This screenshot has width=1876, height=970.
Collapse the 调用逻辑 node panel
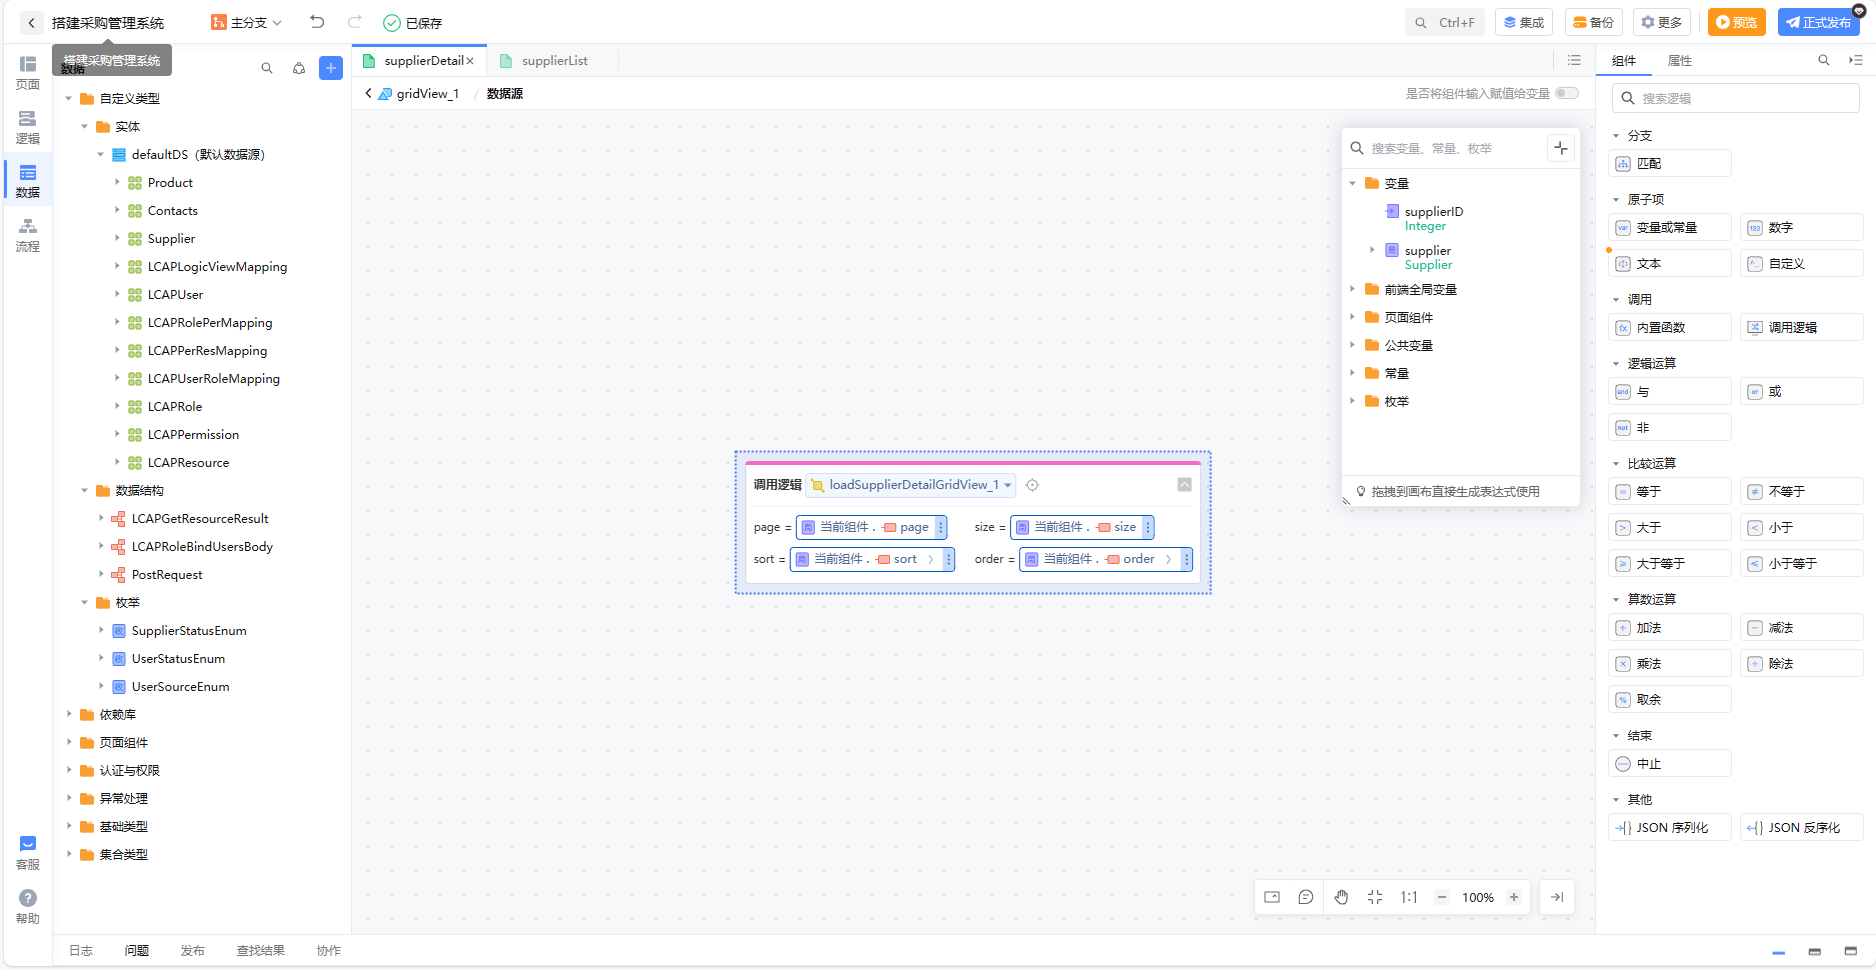point(1184,484)
